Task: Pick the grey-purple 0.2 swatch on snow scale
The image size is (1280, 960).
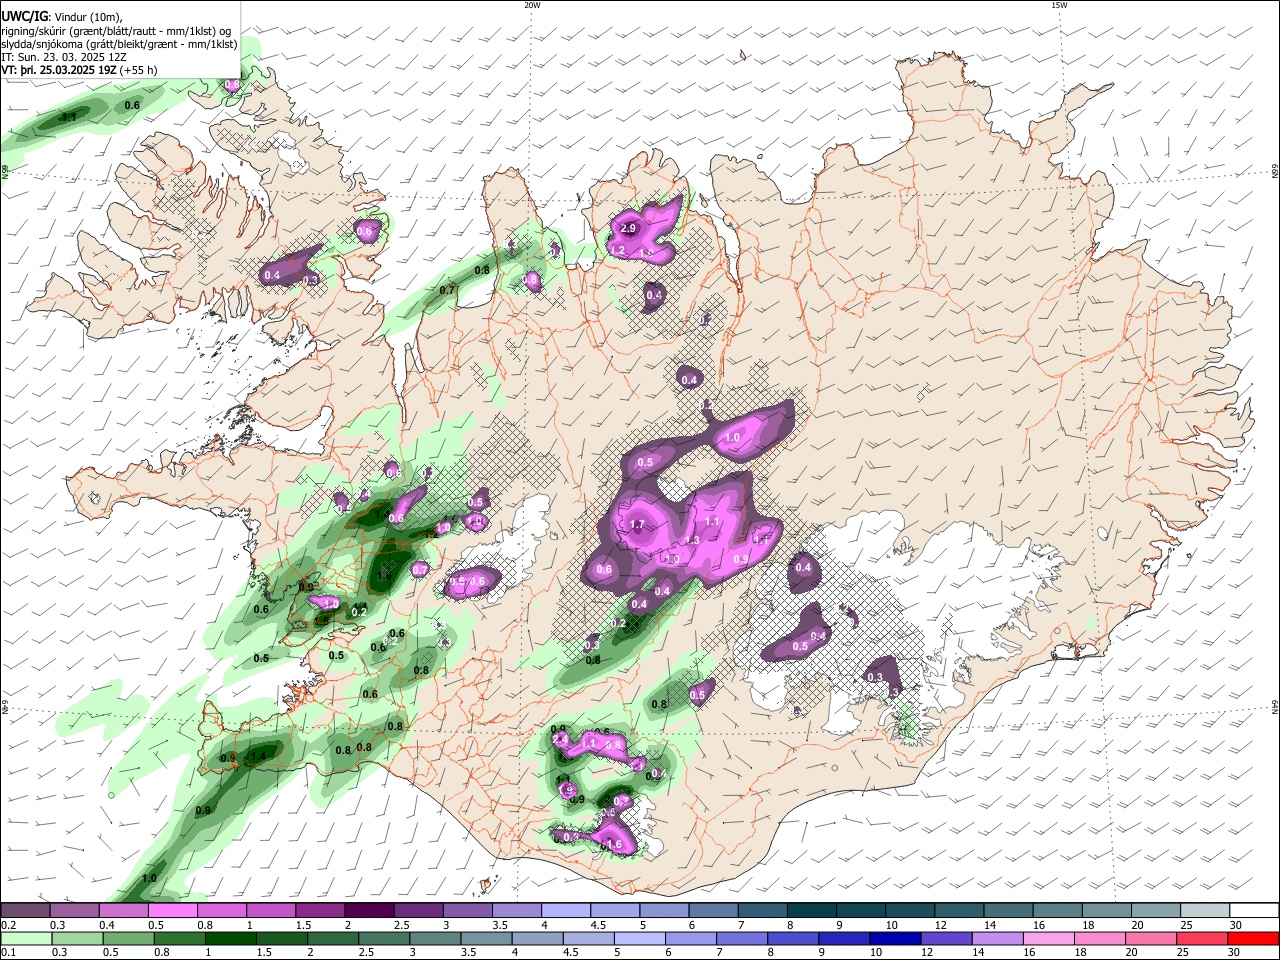Action: tap(25, 911)
